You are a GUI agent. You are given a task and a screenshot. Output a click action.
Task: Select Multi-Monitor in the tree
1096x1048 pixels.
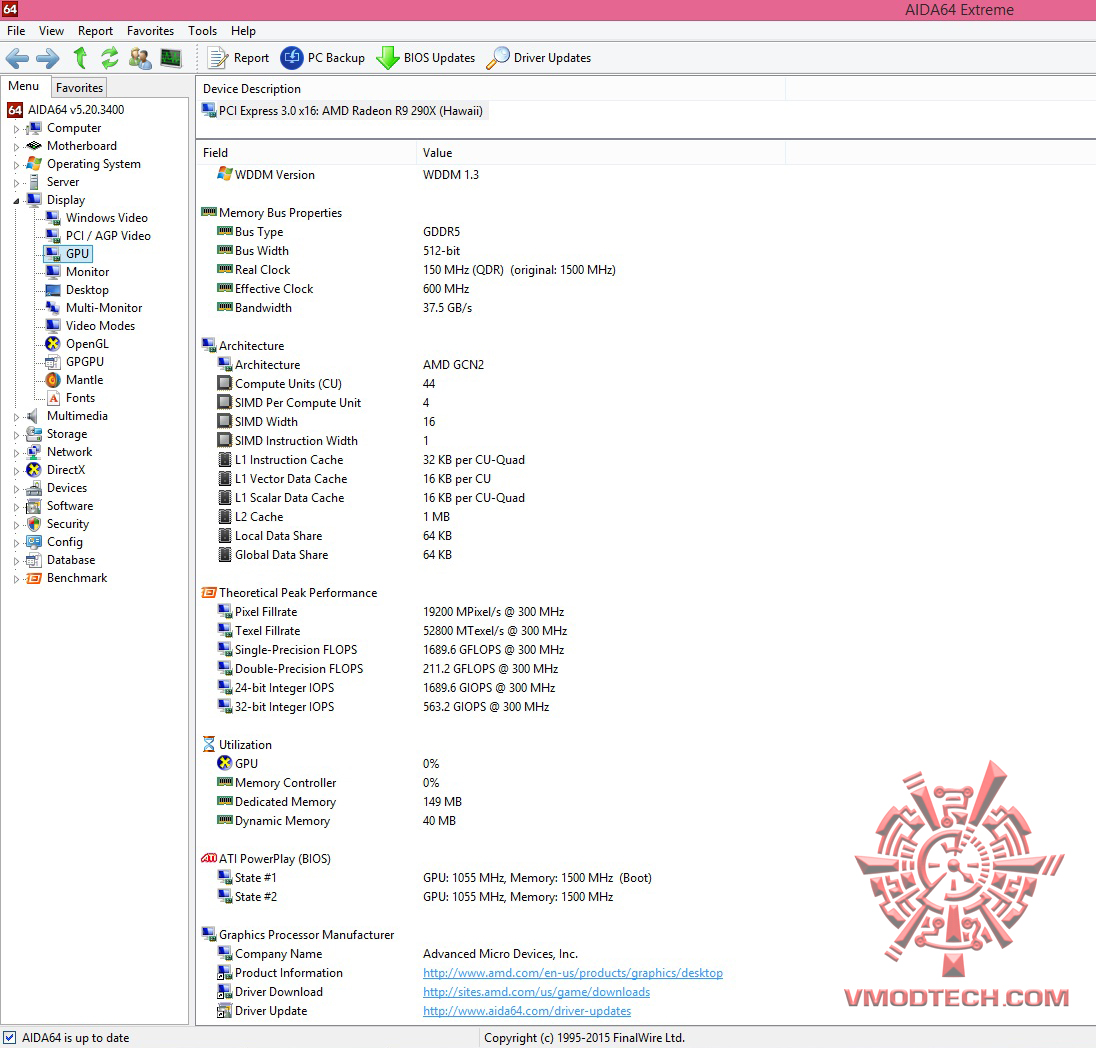(x=103, y=308)
